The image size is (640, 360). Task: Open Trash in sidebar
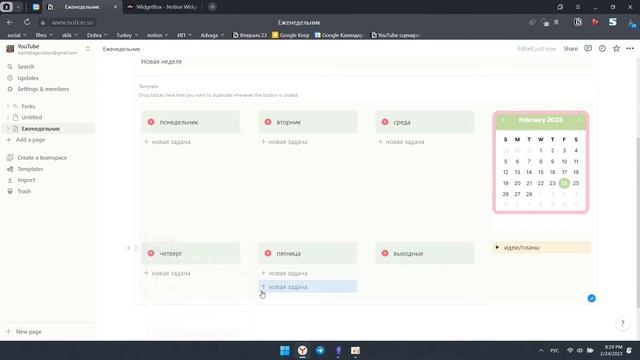coord(24,191)
